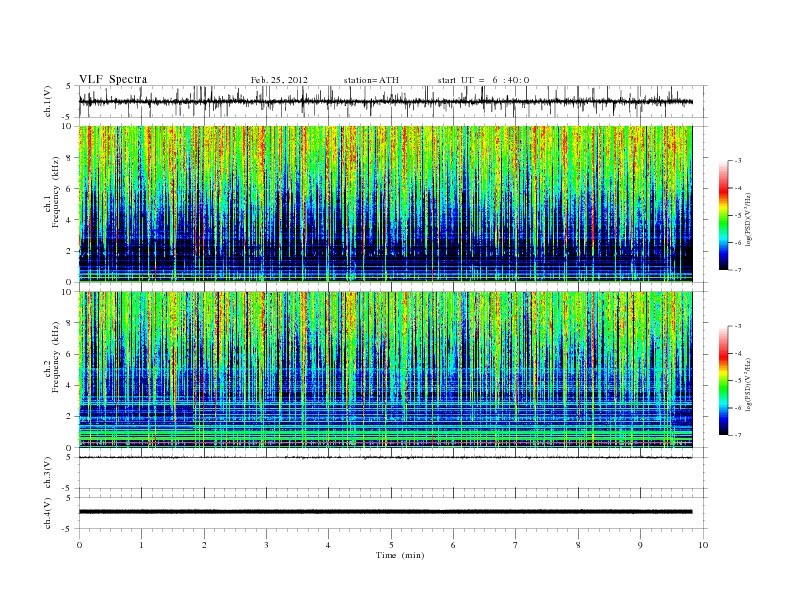Click the "2" kHz tick on ch.2 spectrogram
The width and height of the screenshot is (792, 612).
(71, 417)
